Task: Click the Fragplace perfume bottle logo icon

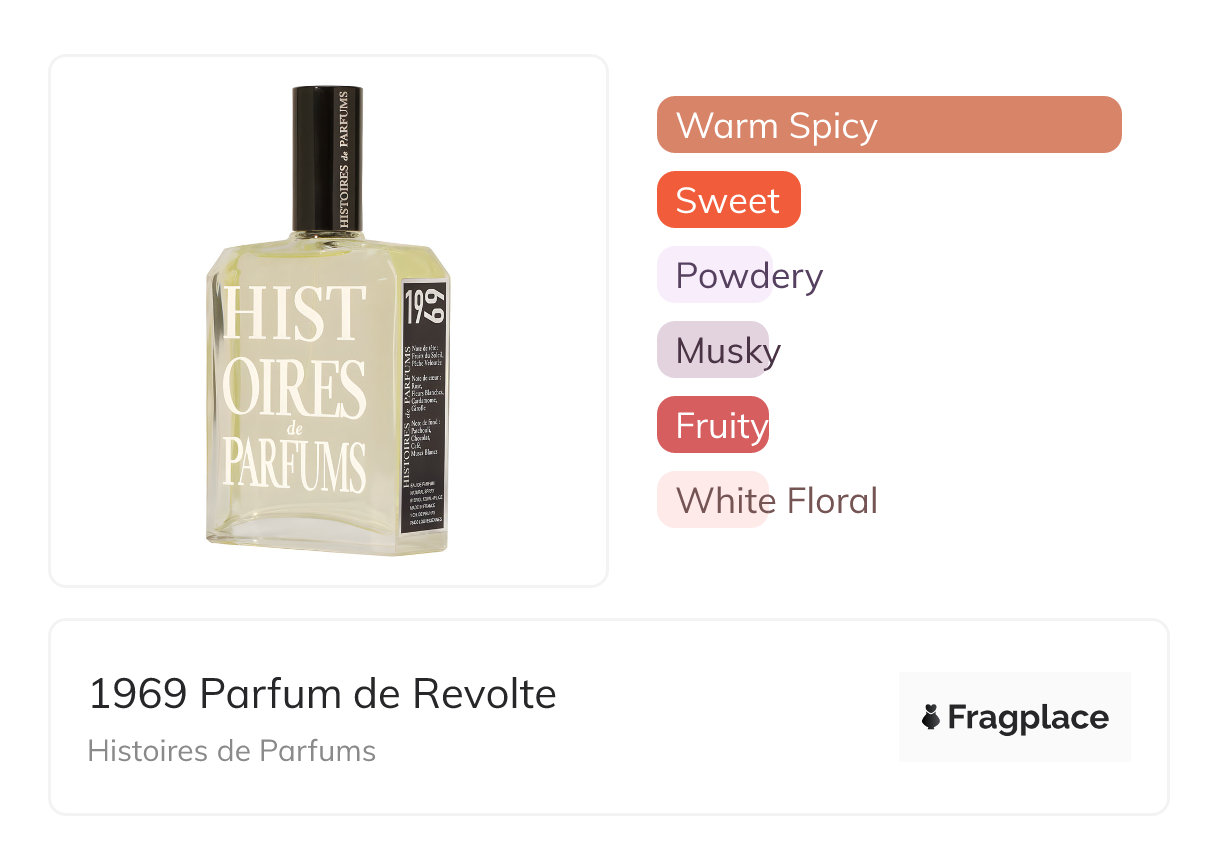Action: [x=931, y=717]
